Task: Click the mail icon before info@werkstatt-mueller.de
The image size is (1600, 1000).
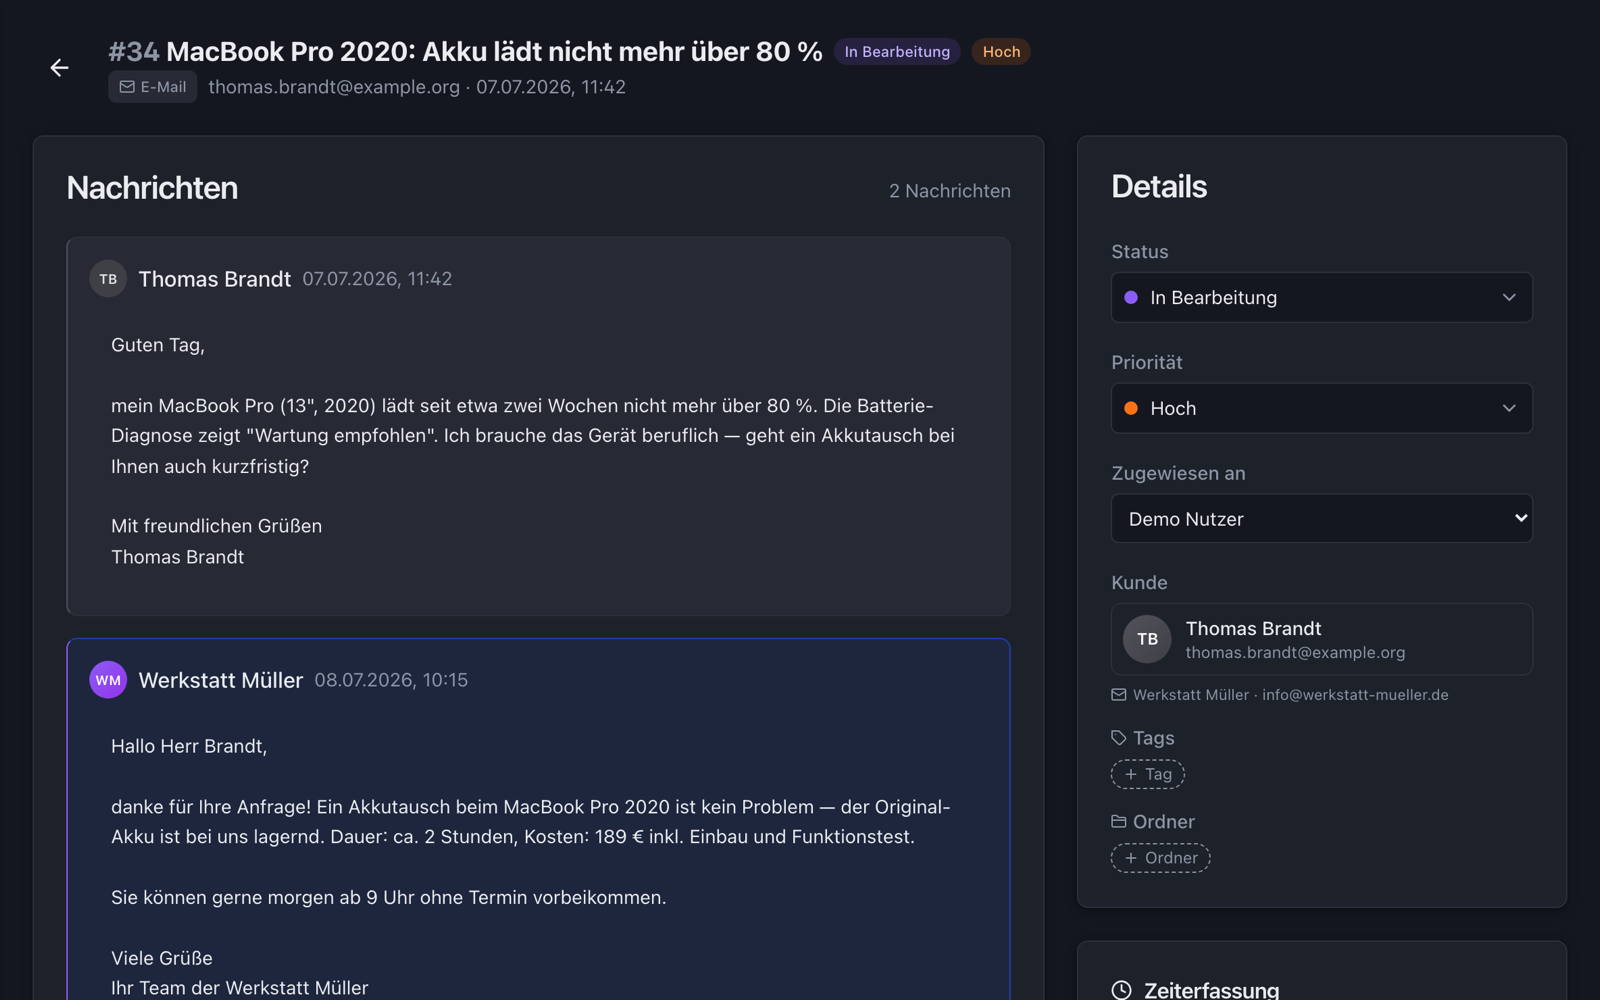Action: (x=1119, y=695)
